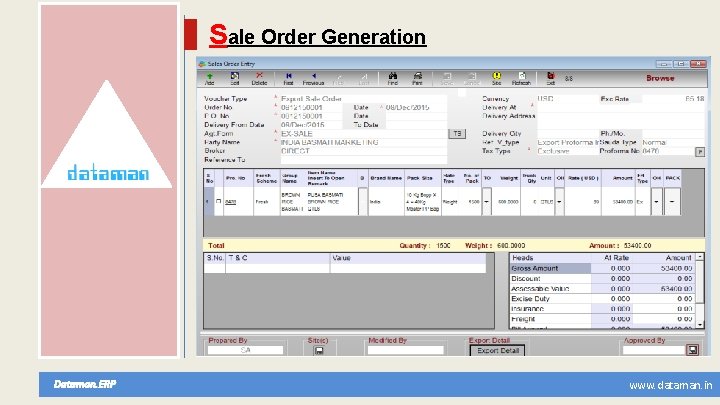Click the Export Detail button
720x405 pixels.
[498, 350]
